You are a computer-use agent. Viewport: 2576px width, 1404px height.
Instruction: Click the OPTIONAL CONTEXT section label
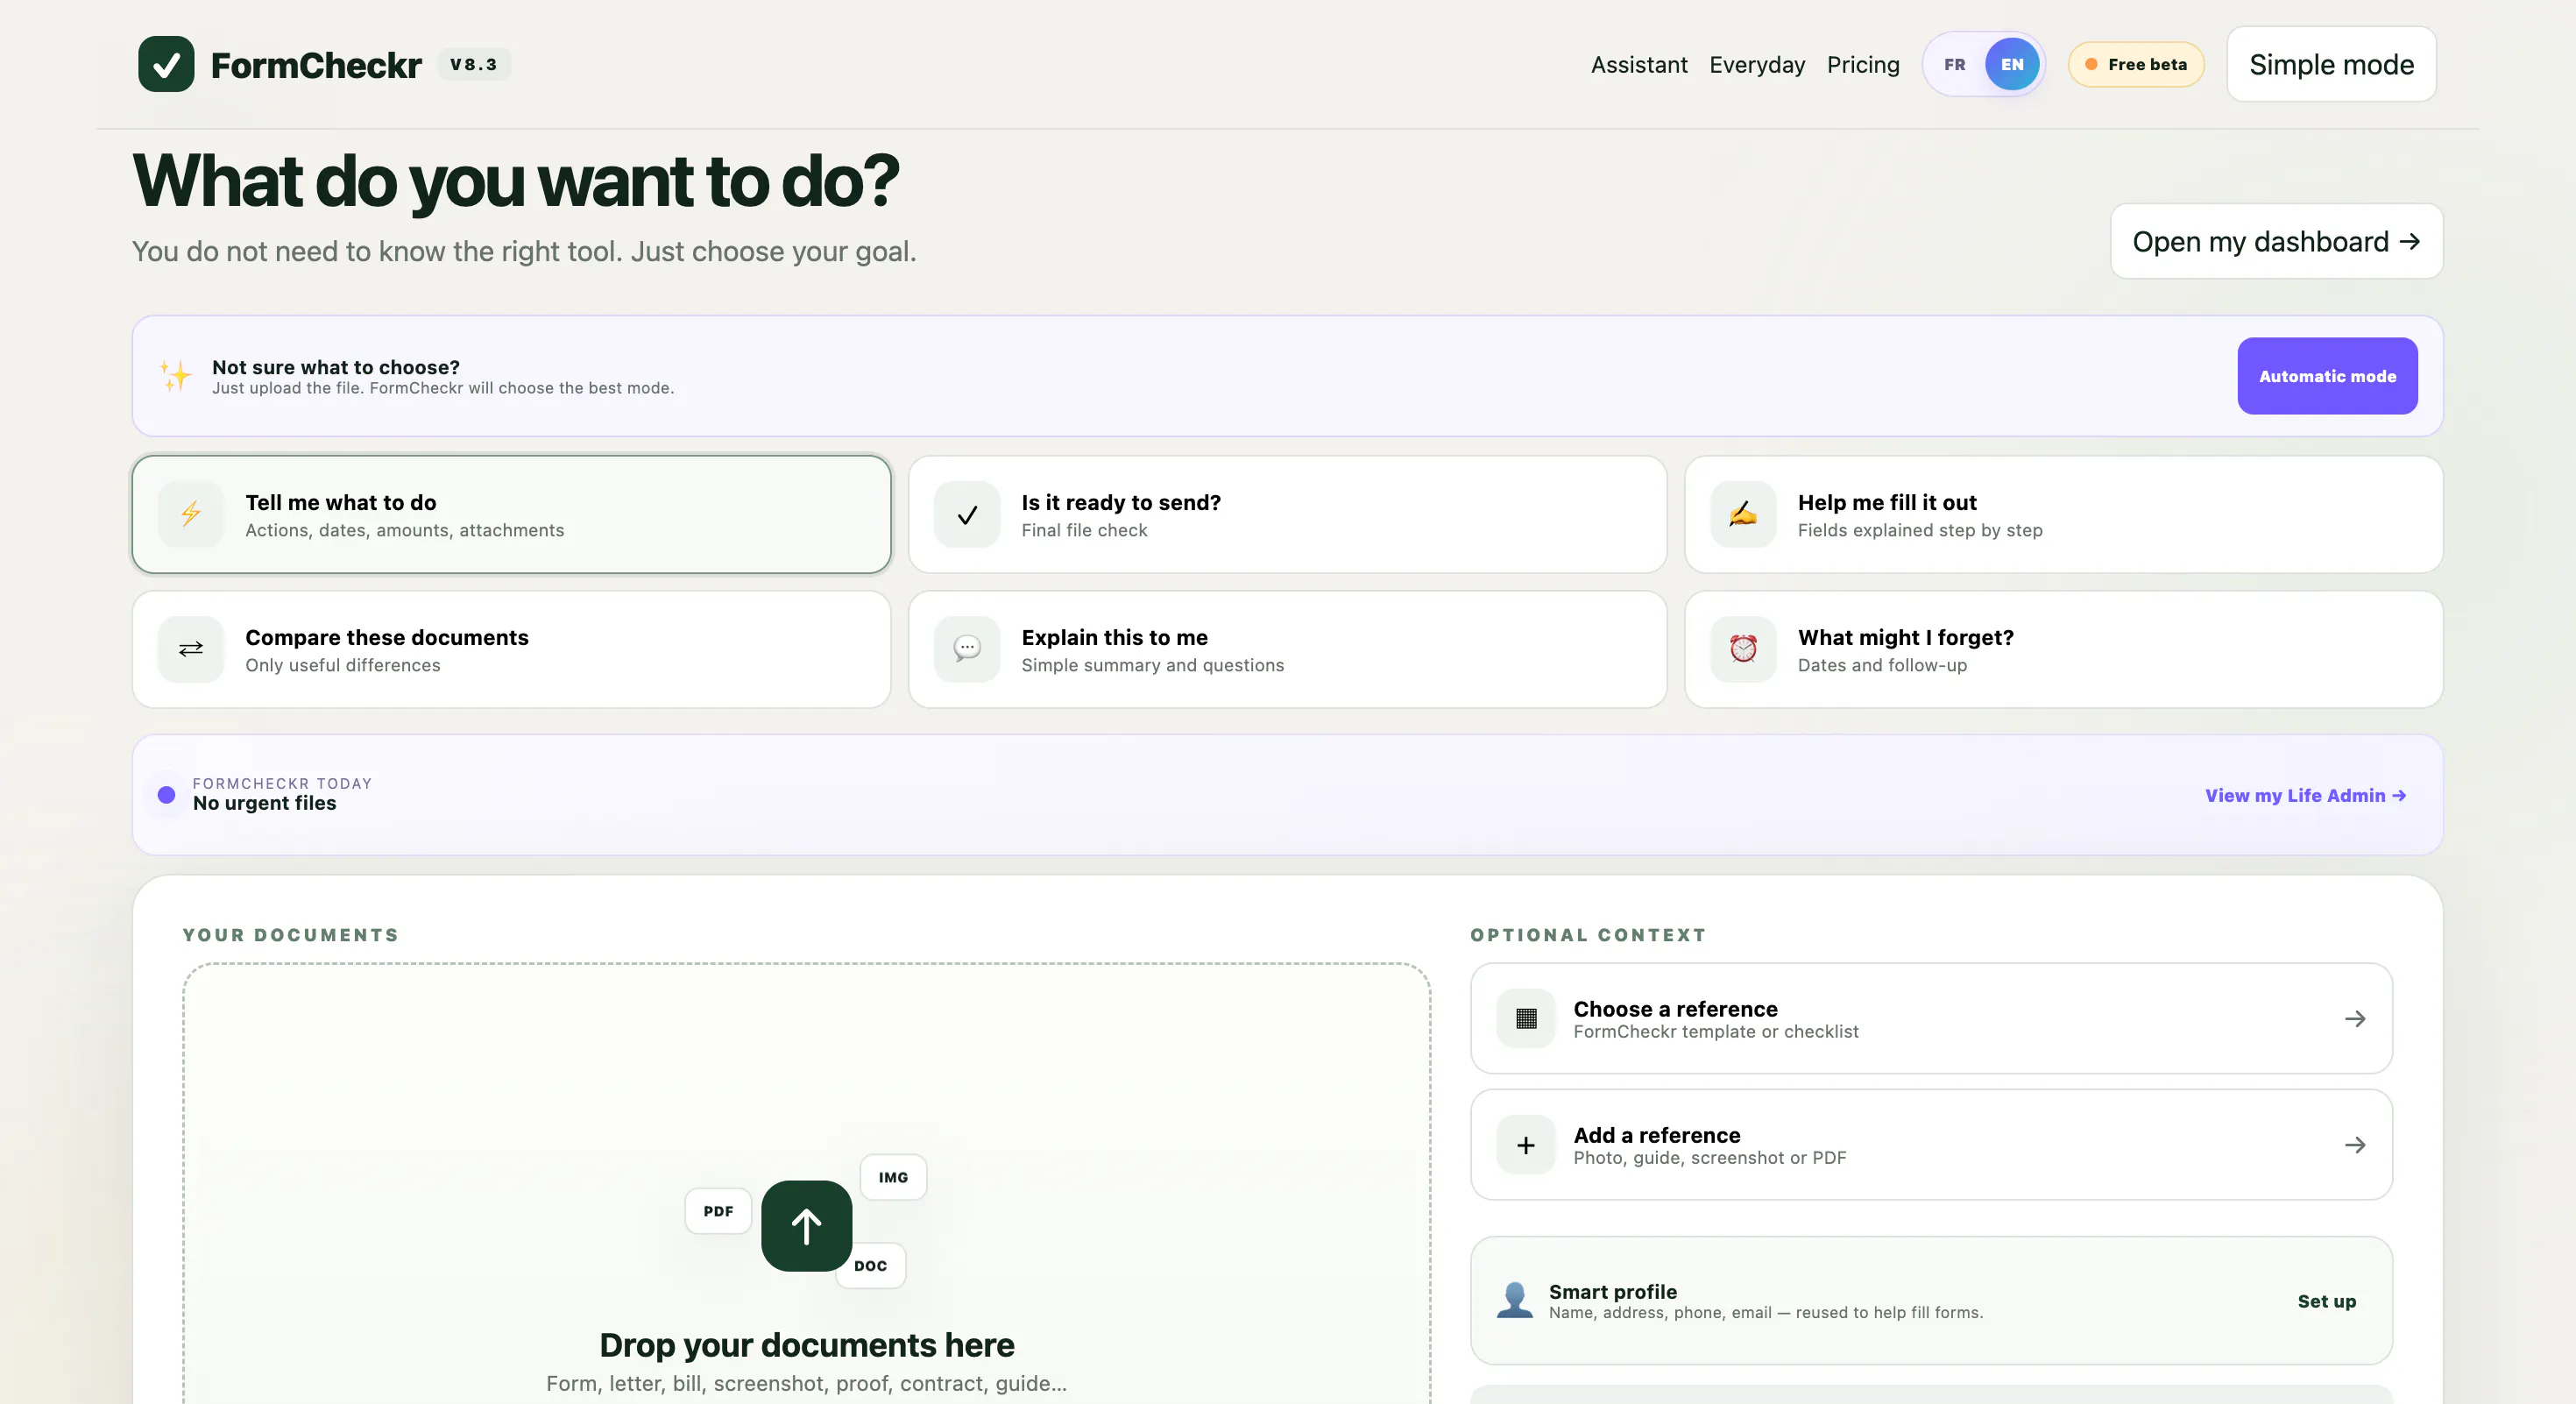click(x=1588, y=935)
